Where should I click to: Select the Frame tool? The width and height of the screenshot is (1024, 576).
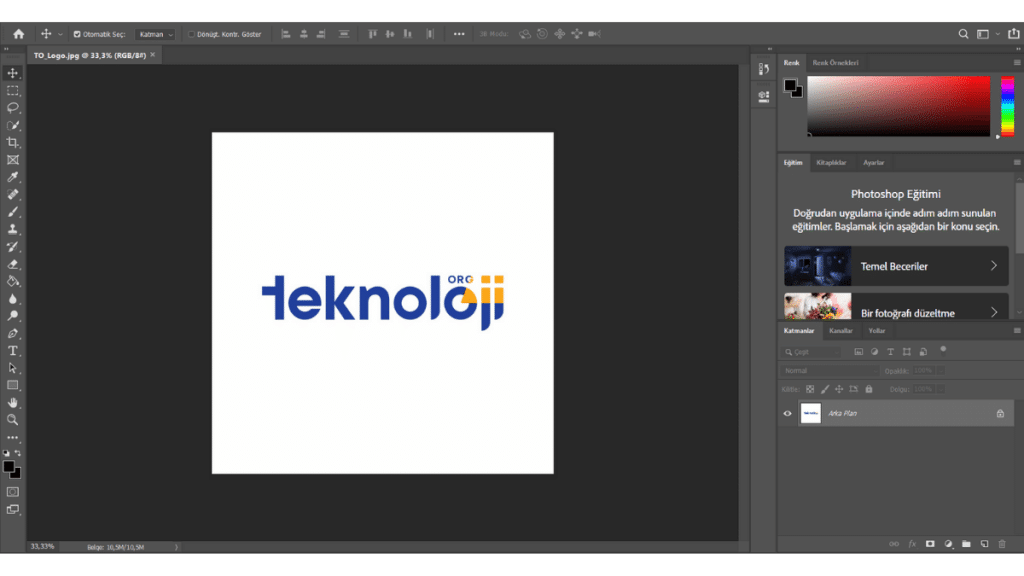point(12,159)
